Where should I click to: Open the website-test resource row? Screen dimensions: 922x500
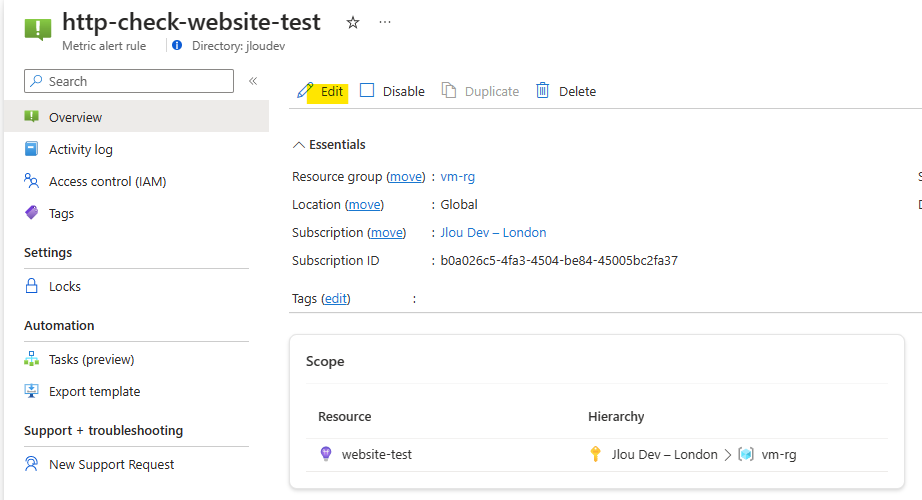pos(596,454)
